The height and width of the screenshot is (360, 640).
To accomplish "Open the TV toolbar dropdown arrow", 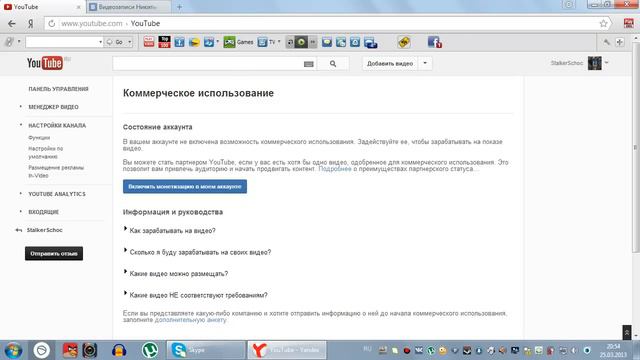I will (279, 42).
